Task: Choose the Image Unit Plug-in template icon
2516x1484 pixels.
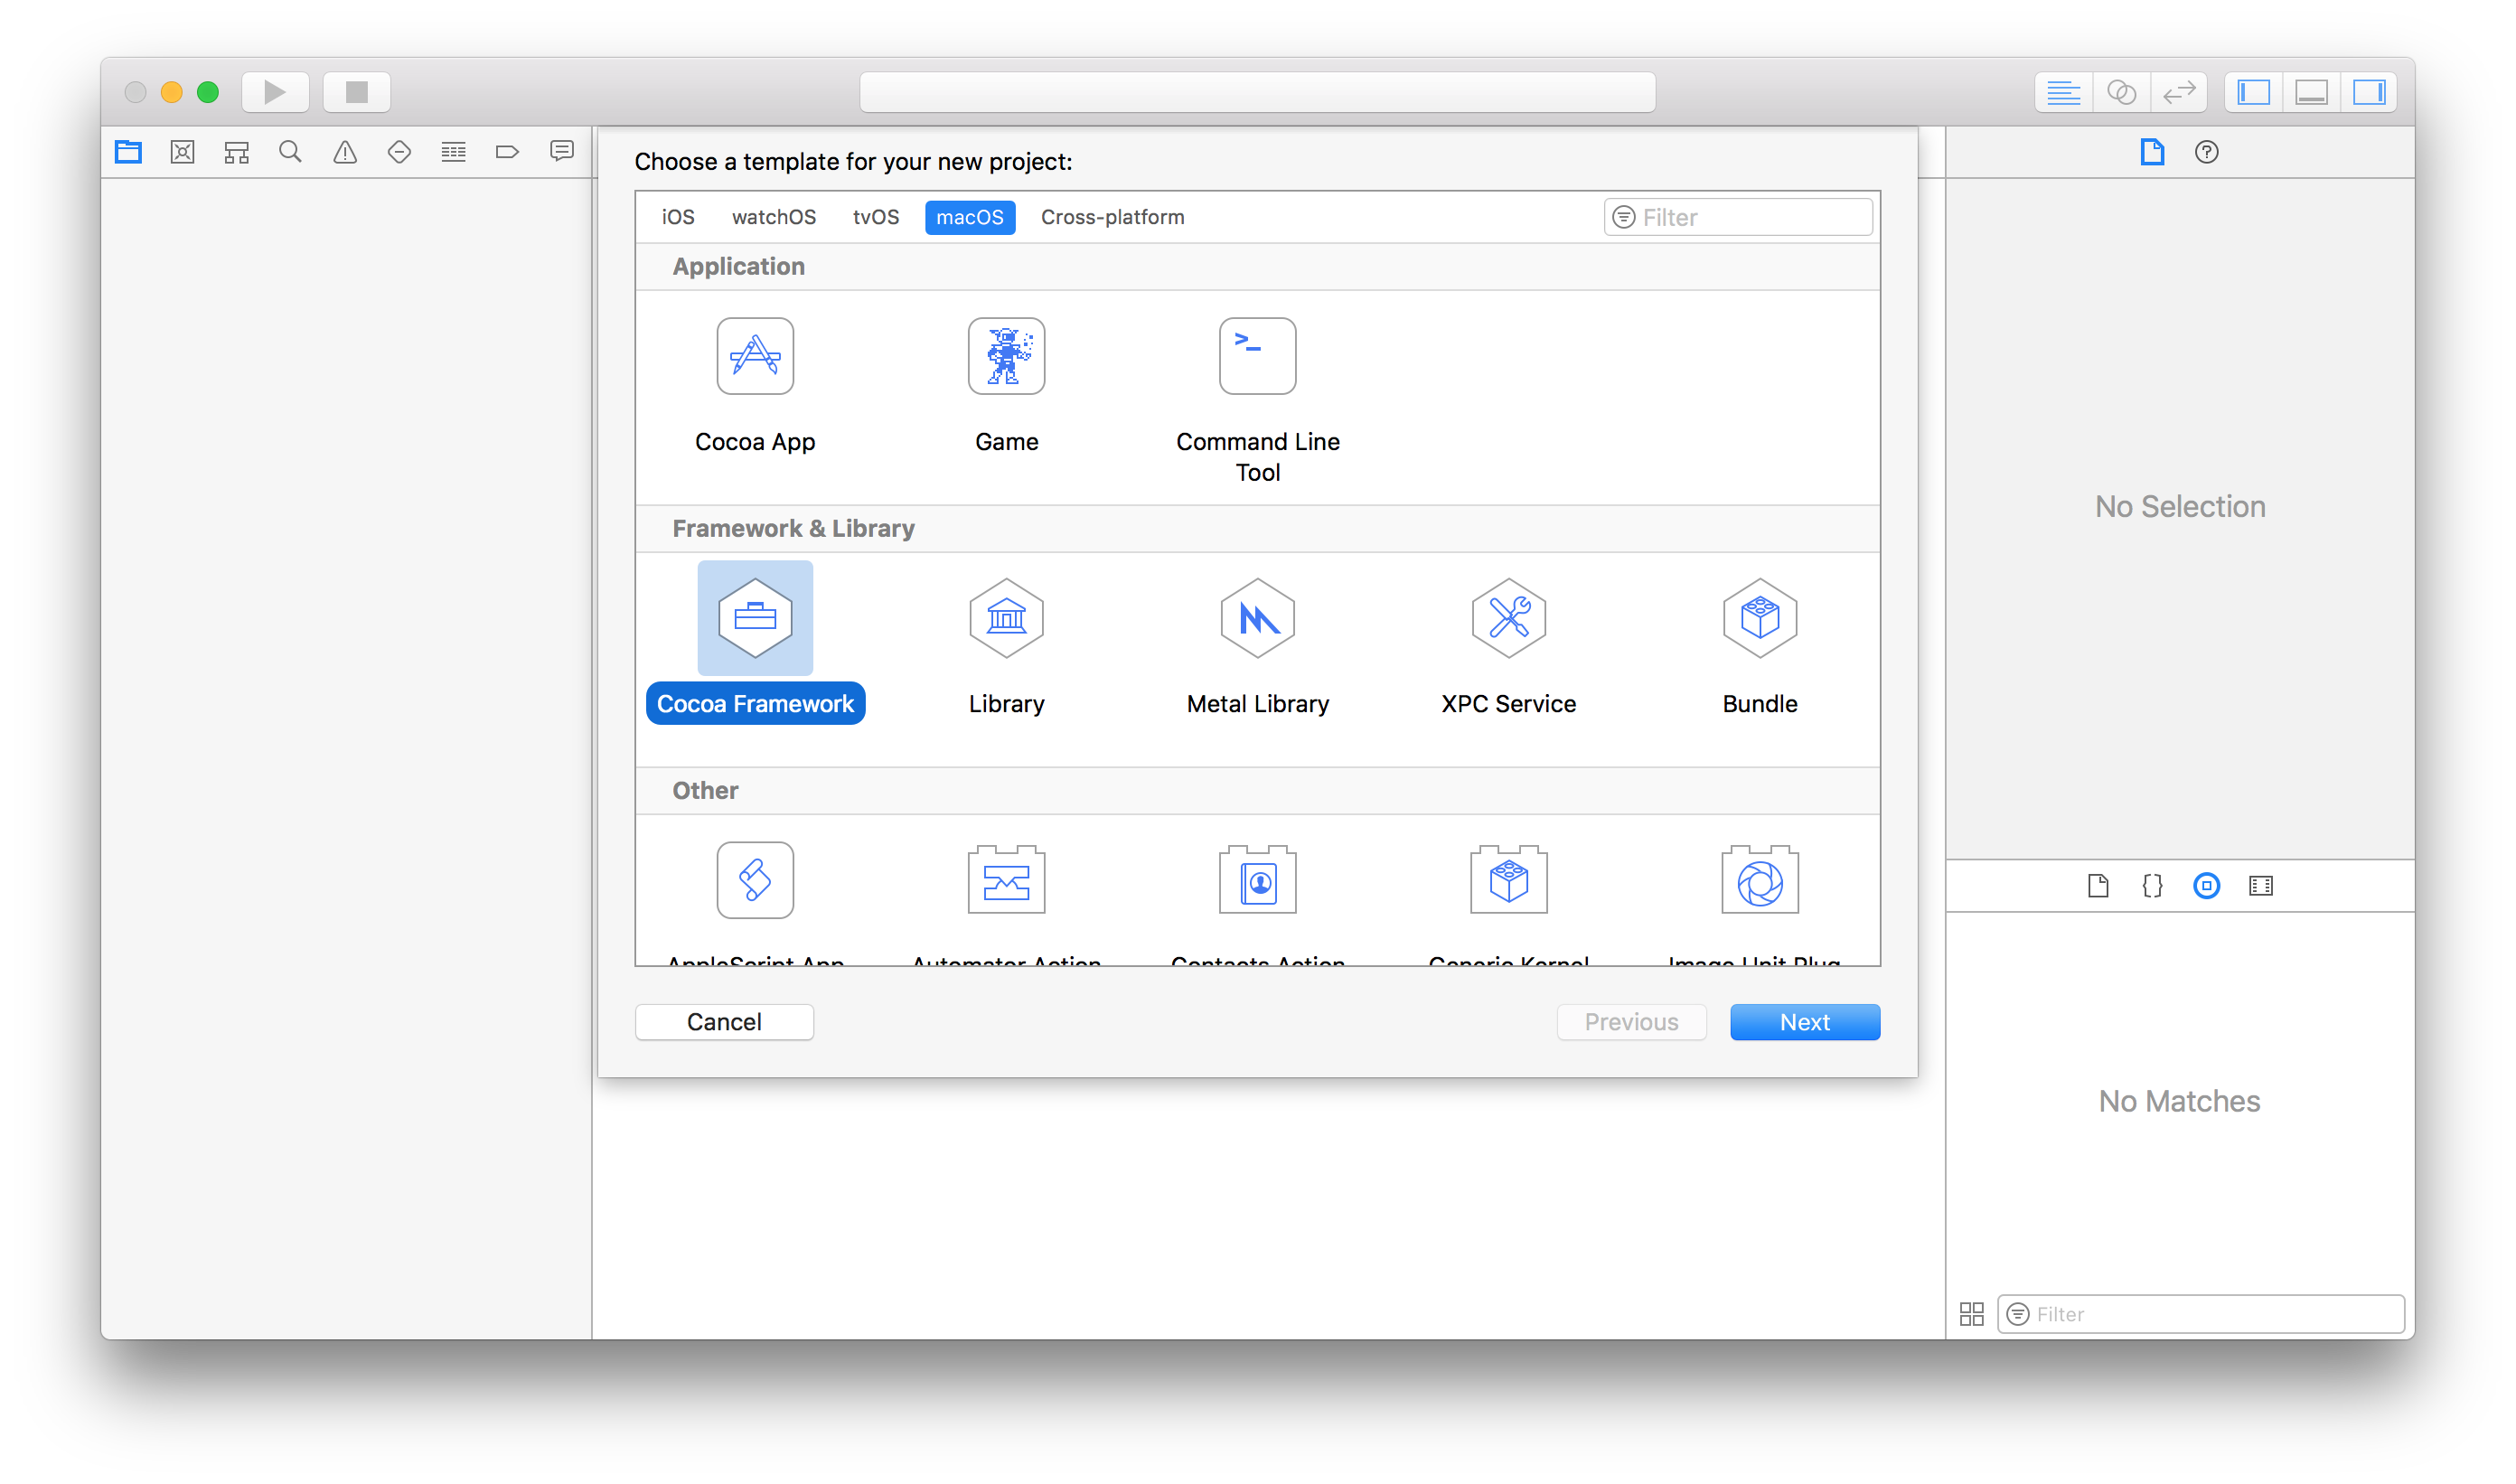Action: click(x=1760, y=880)
